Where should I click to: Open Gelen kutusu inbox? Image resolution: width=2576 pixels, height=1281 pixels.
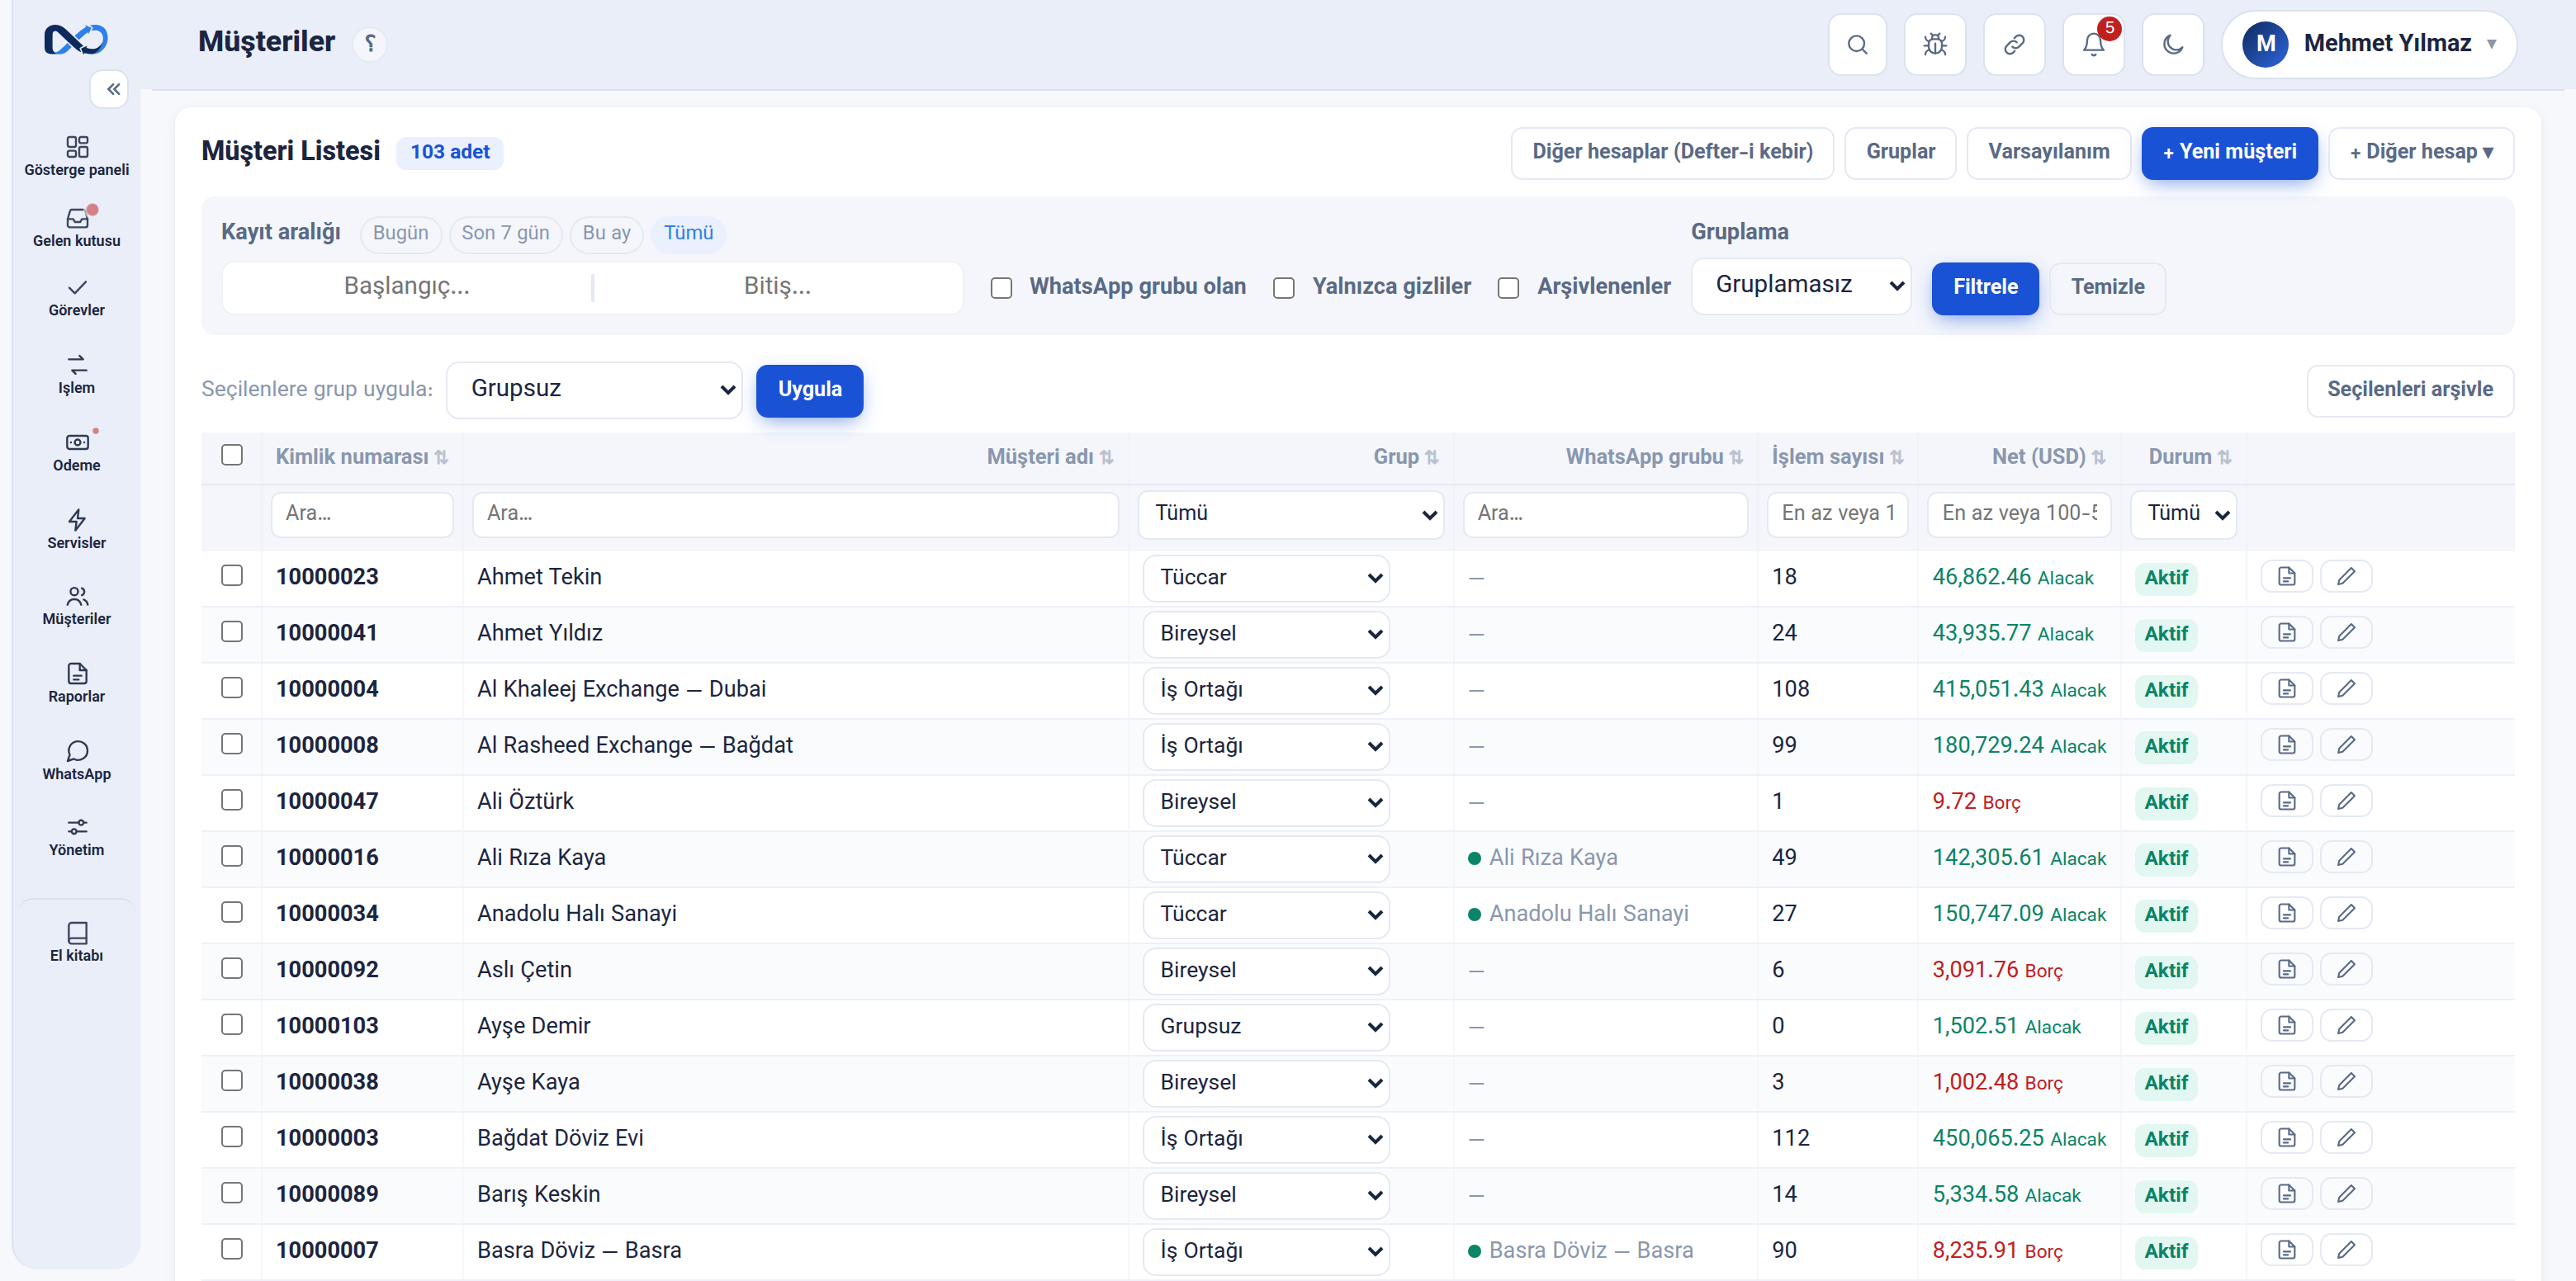77,227
